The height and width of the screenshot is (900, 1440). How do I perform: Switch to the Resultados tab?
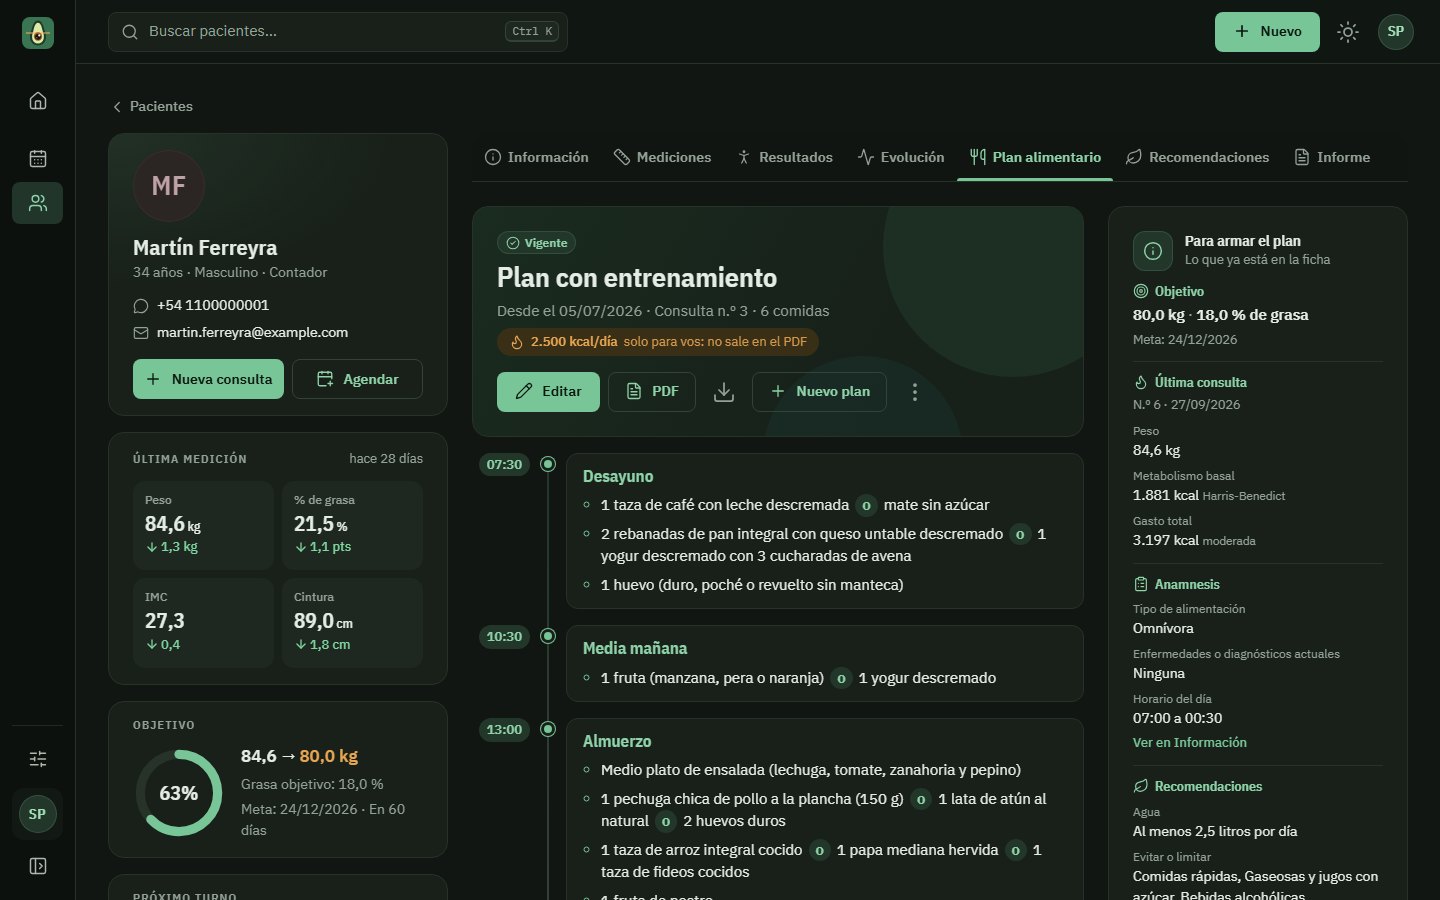pyautogui.click(x=785, y=157)
